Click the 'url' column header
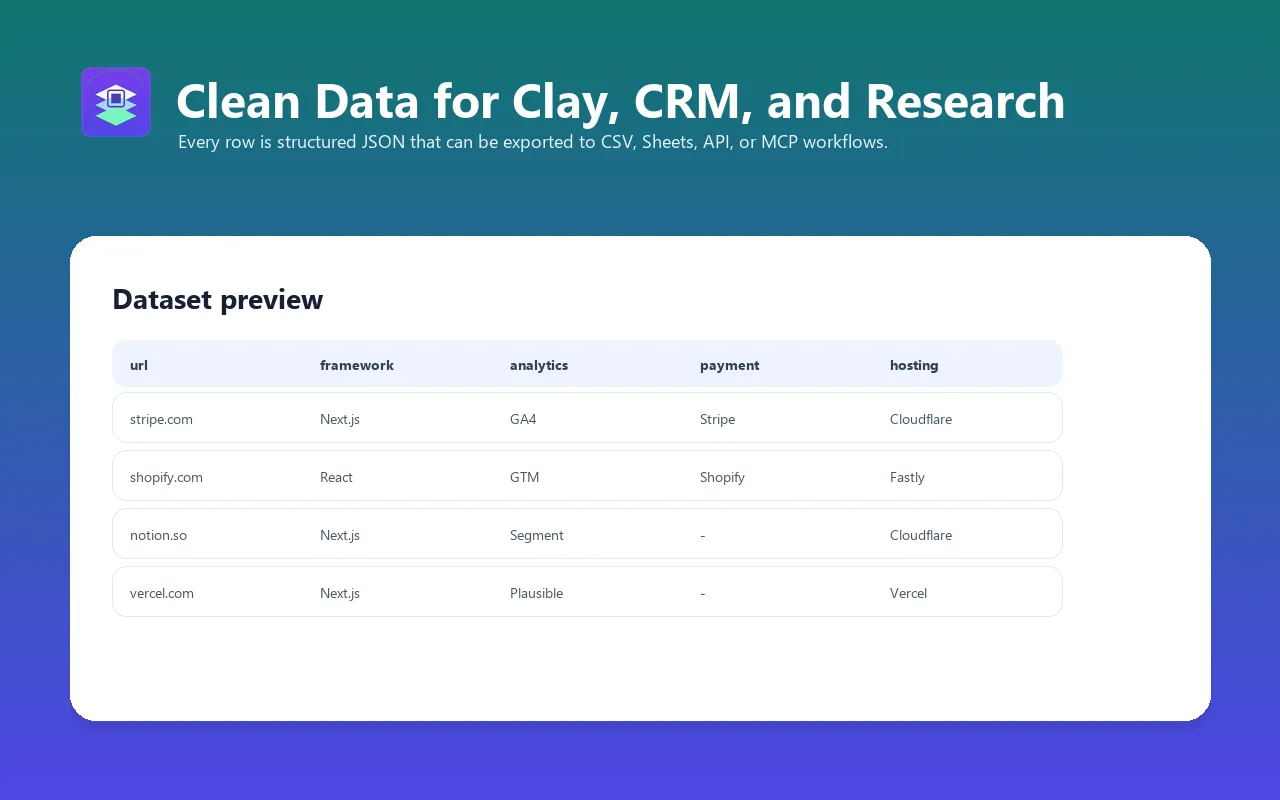Viewport: 1280px width, 800px height. coord(139,365)
